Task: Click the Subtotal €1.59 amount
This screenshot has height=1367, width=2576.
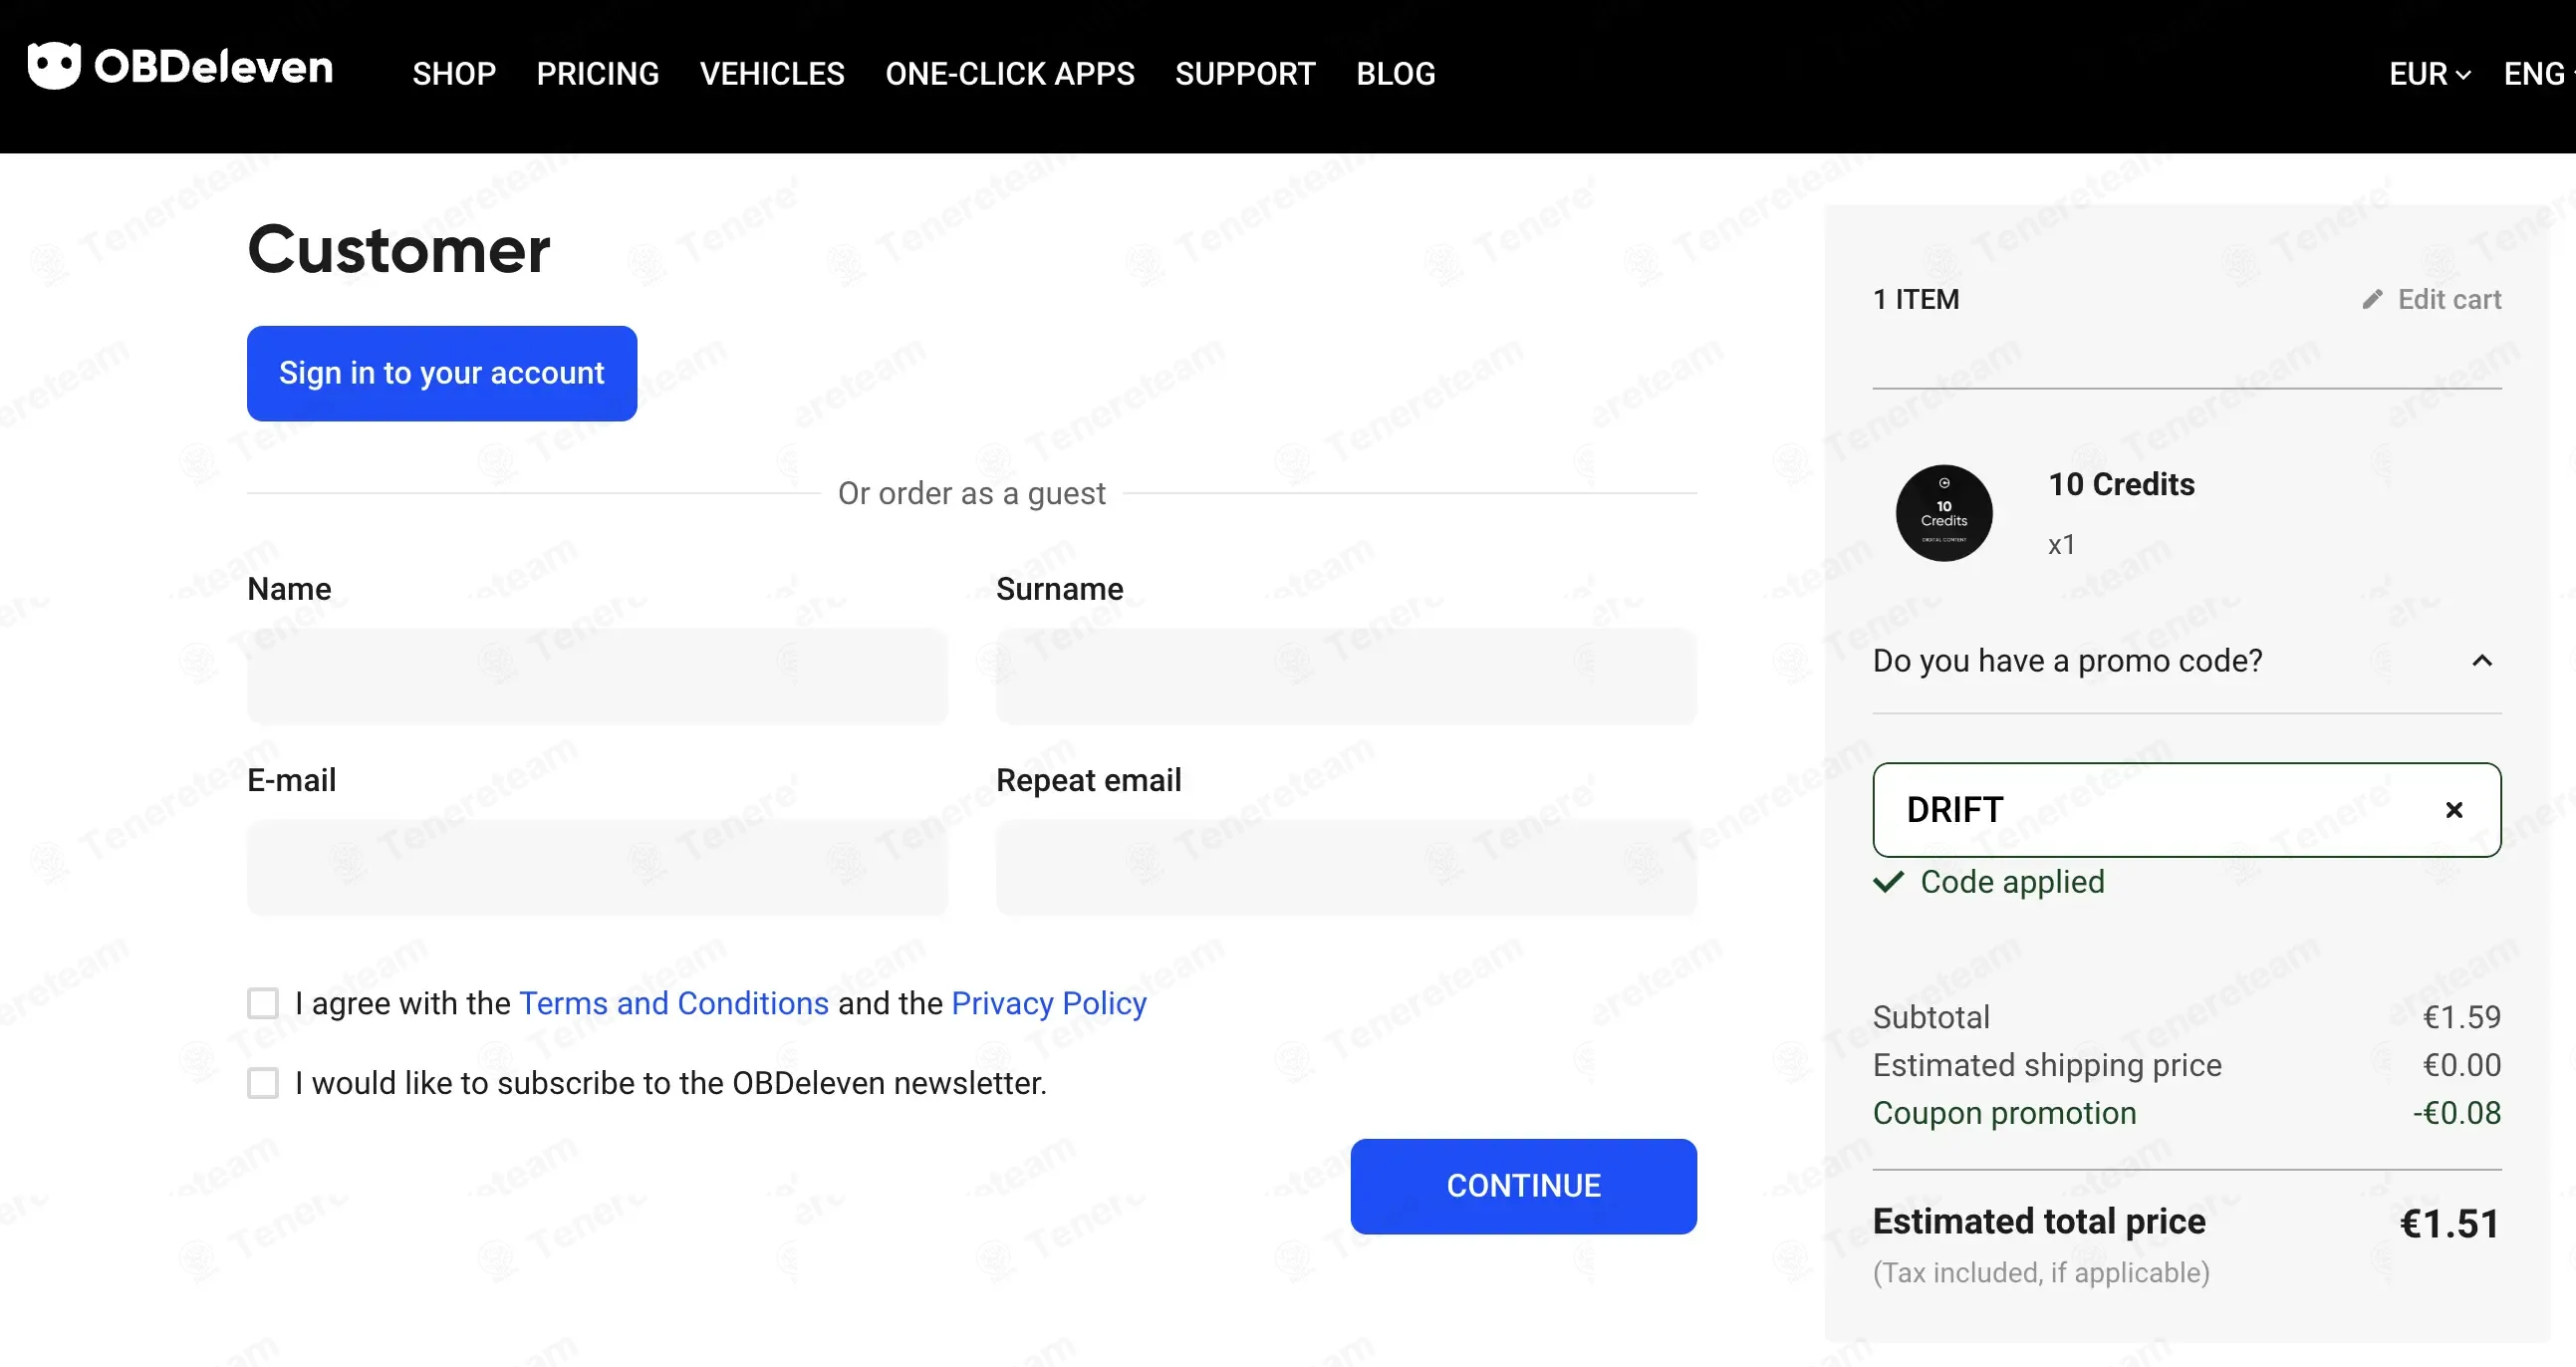Action: 2461,1017
